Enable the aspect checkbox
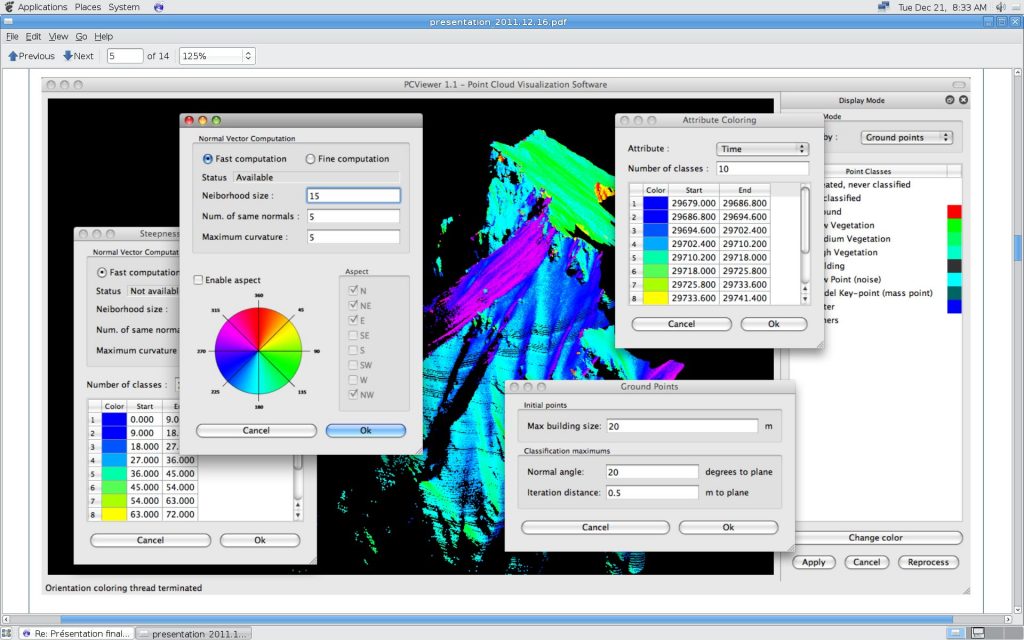Viewport: 1024px width, 640px height. pos(198,280)
